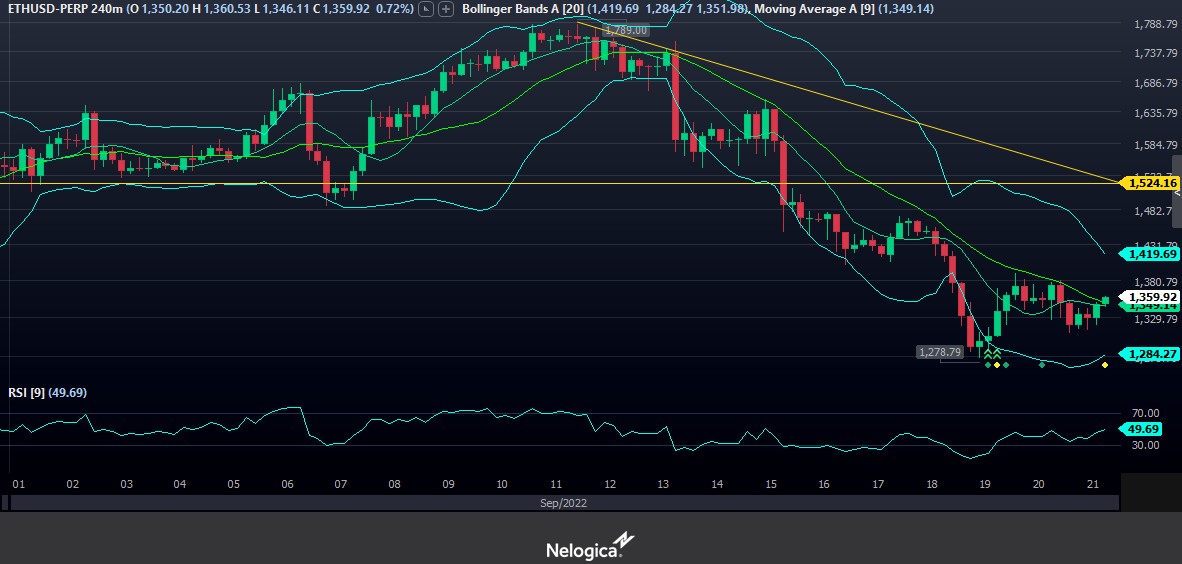This screenshot has width=1182, height=564.
Task: Click the 1,284.27 lower Bollinger band tag
Action: coord(1152,354)
